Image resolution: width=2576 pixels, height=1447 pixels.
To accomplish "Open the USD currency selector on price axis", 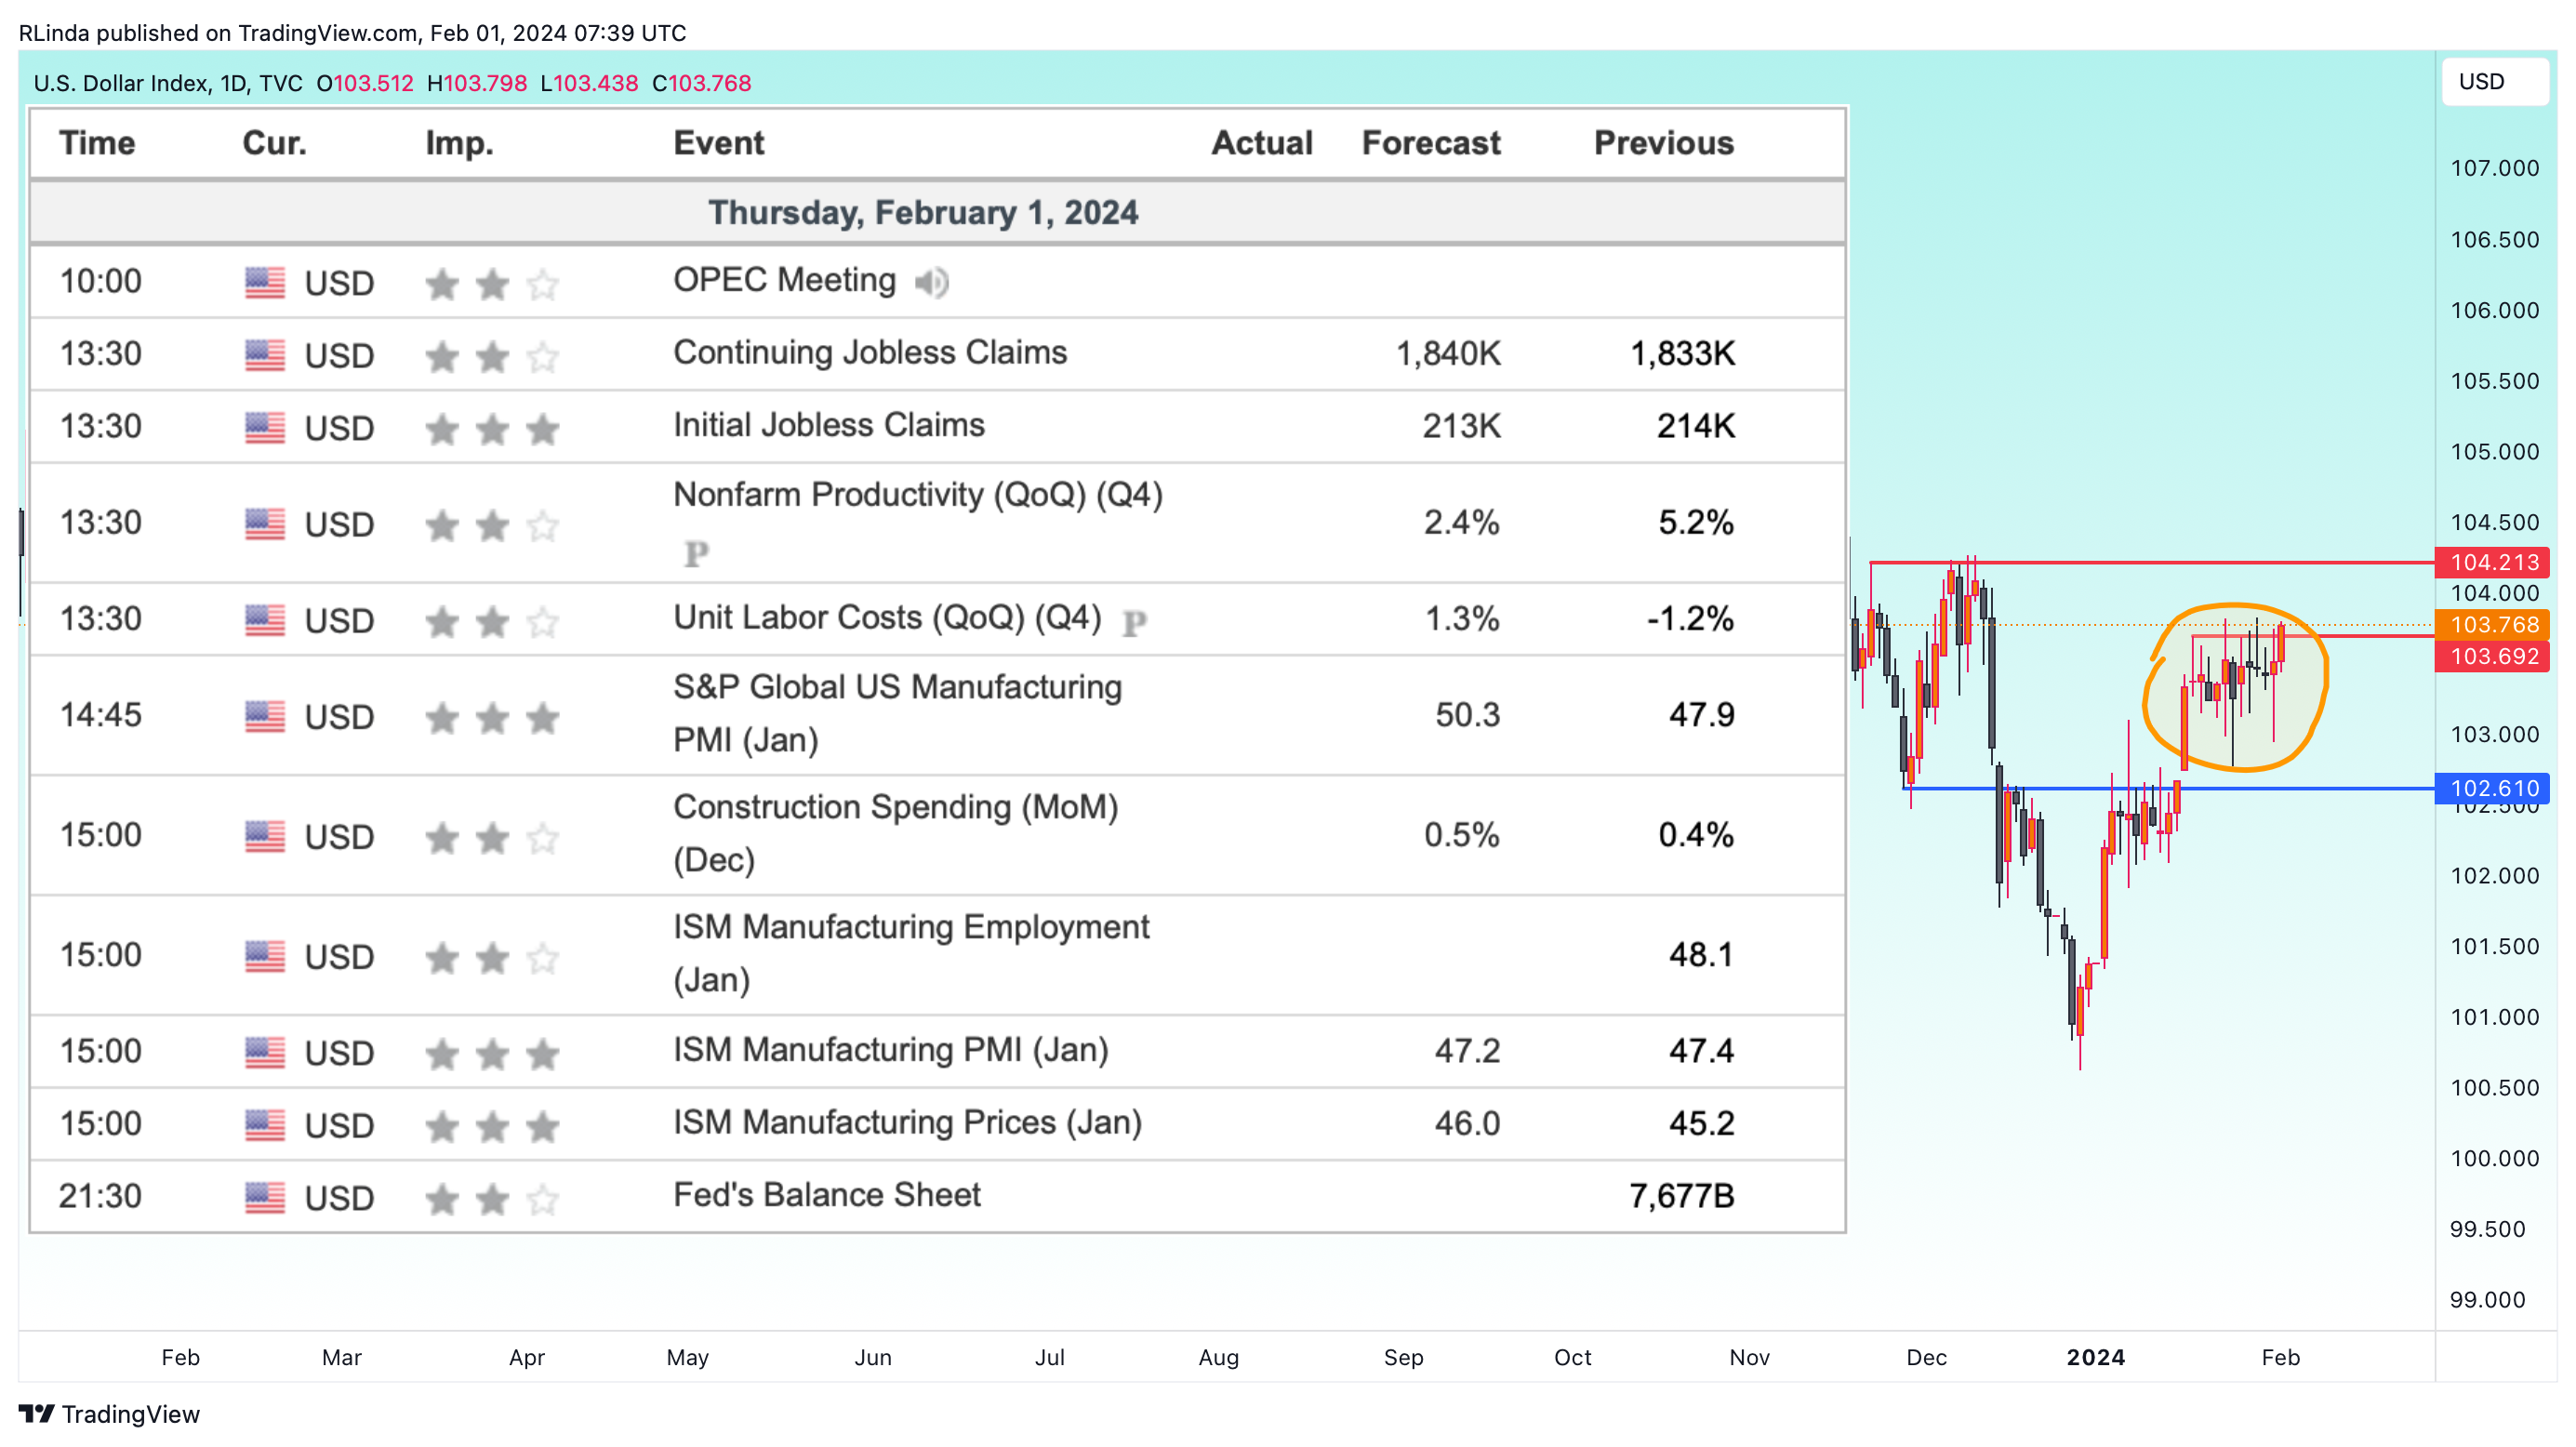I will pos(2494,81).
